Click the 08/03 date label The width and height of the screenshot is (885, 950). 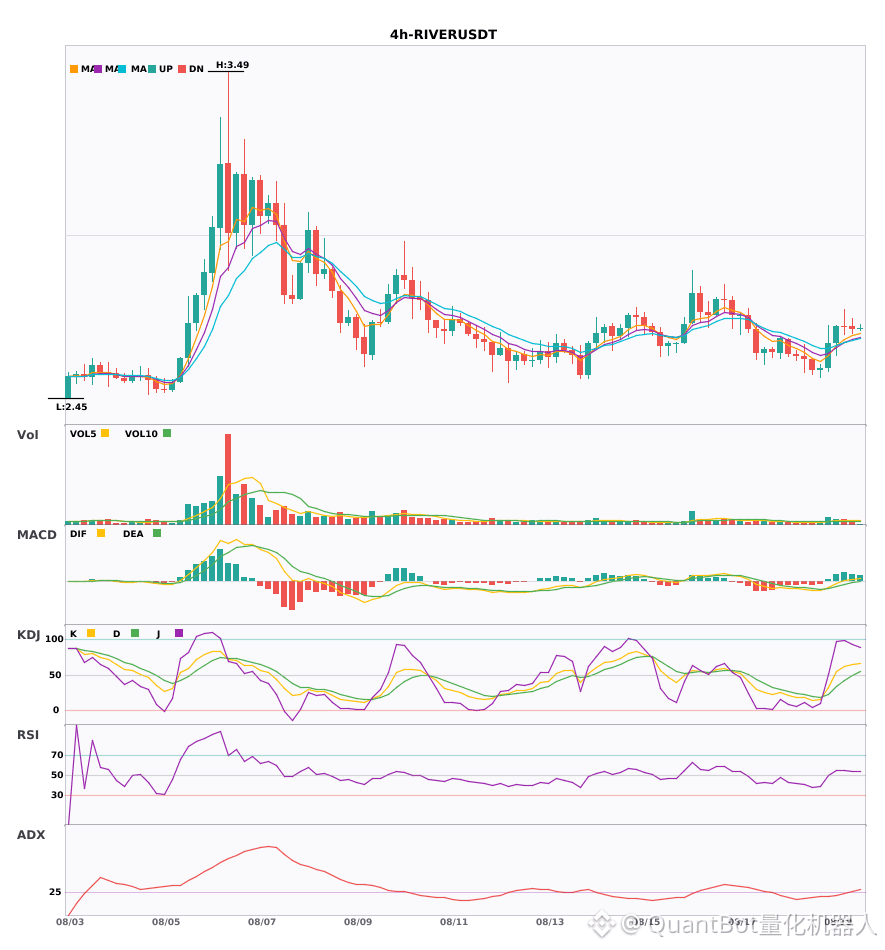(x=70, y=922)
